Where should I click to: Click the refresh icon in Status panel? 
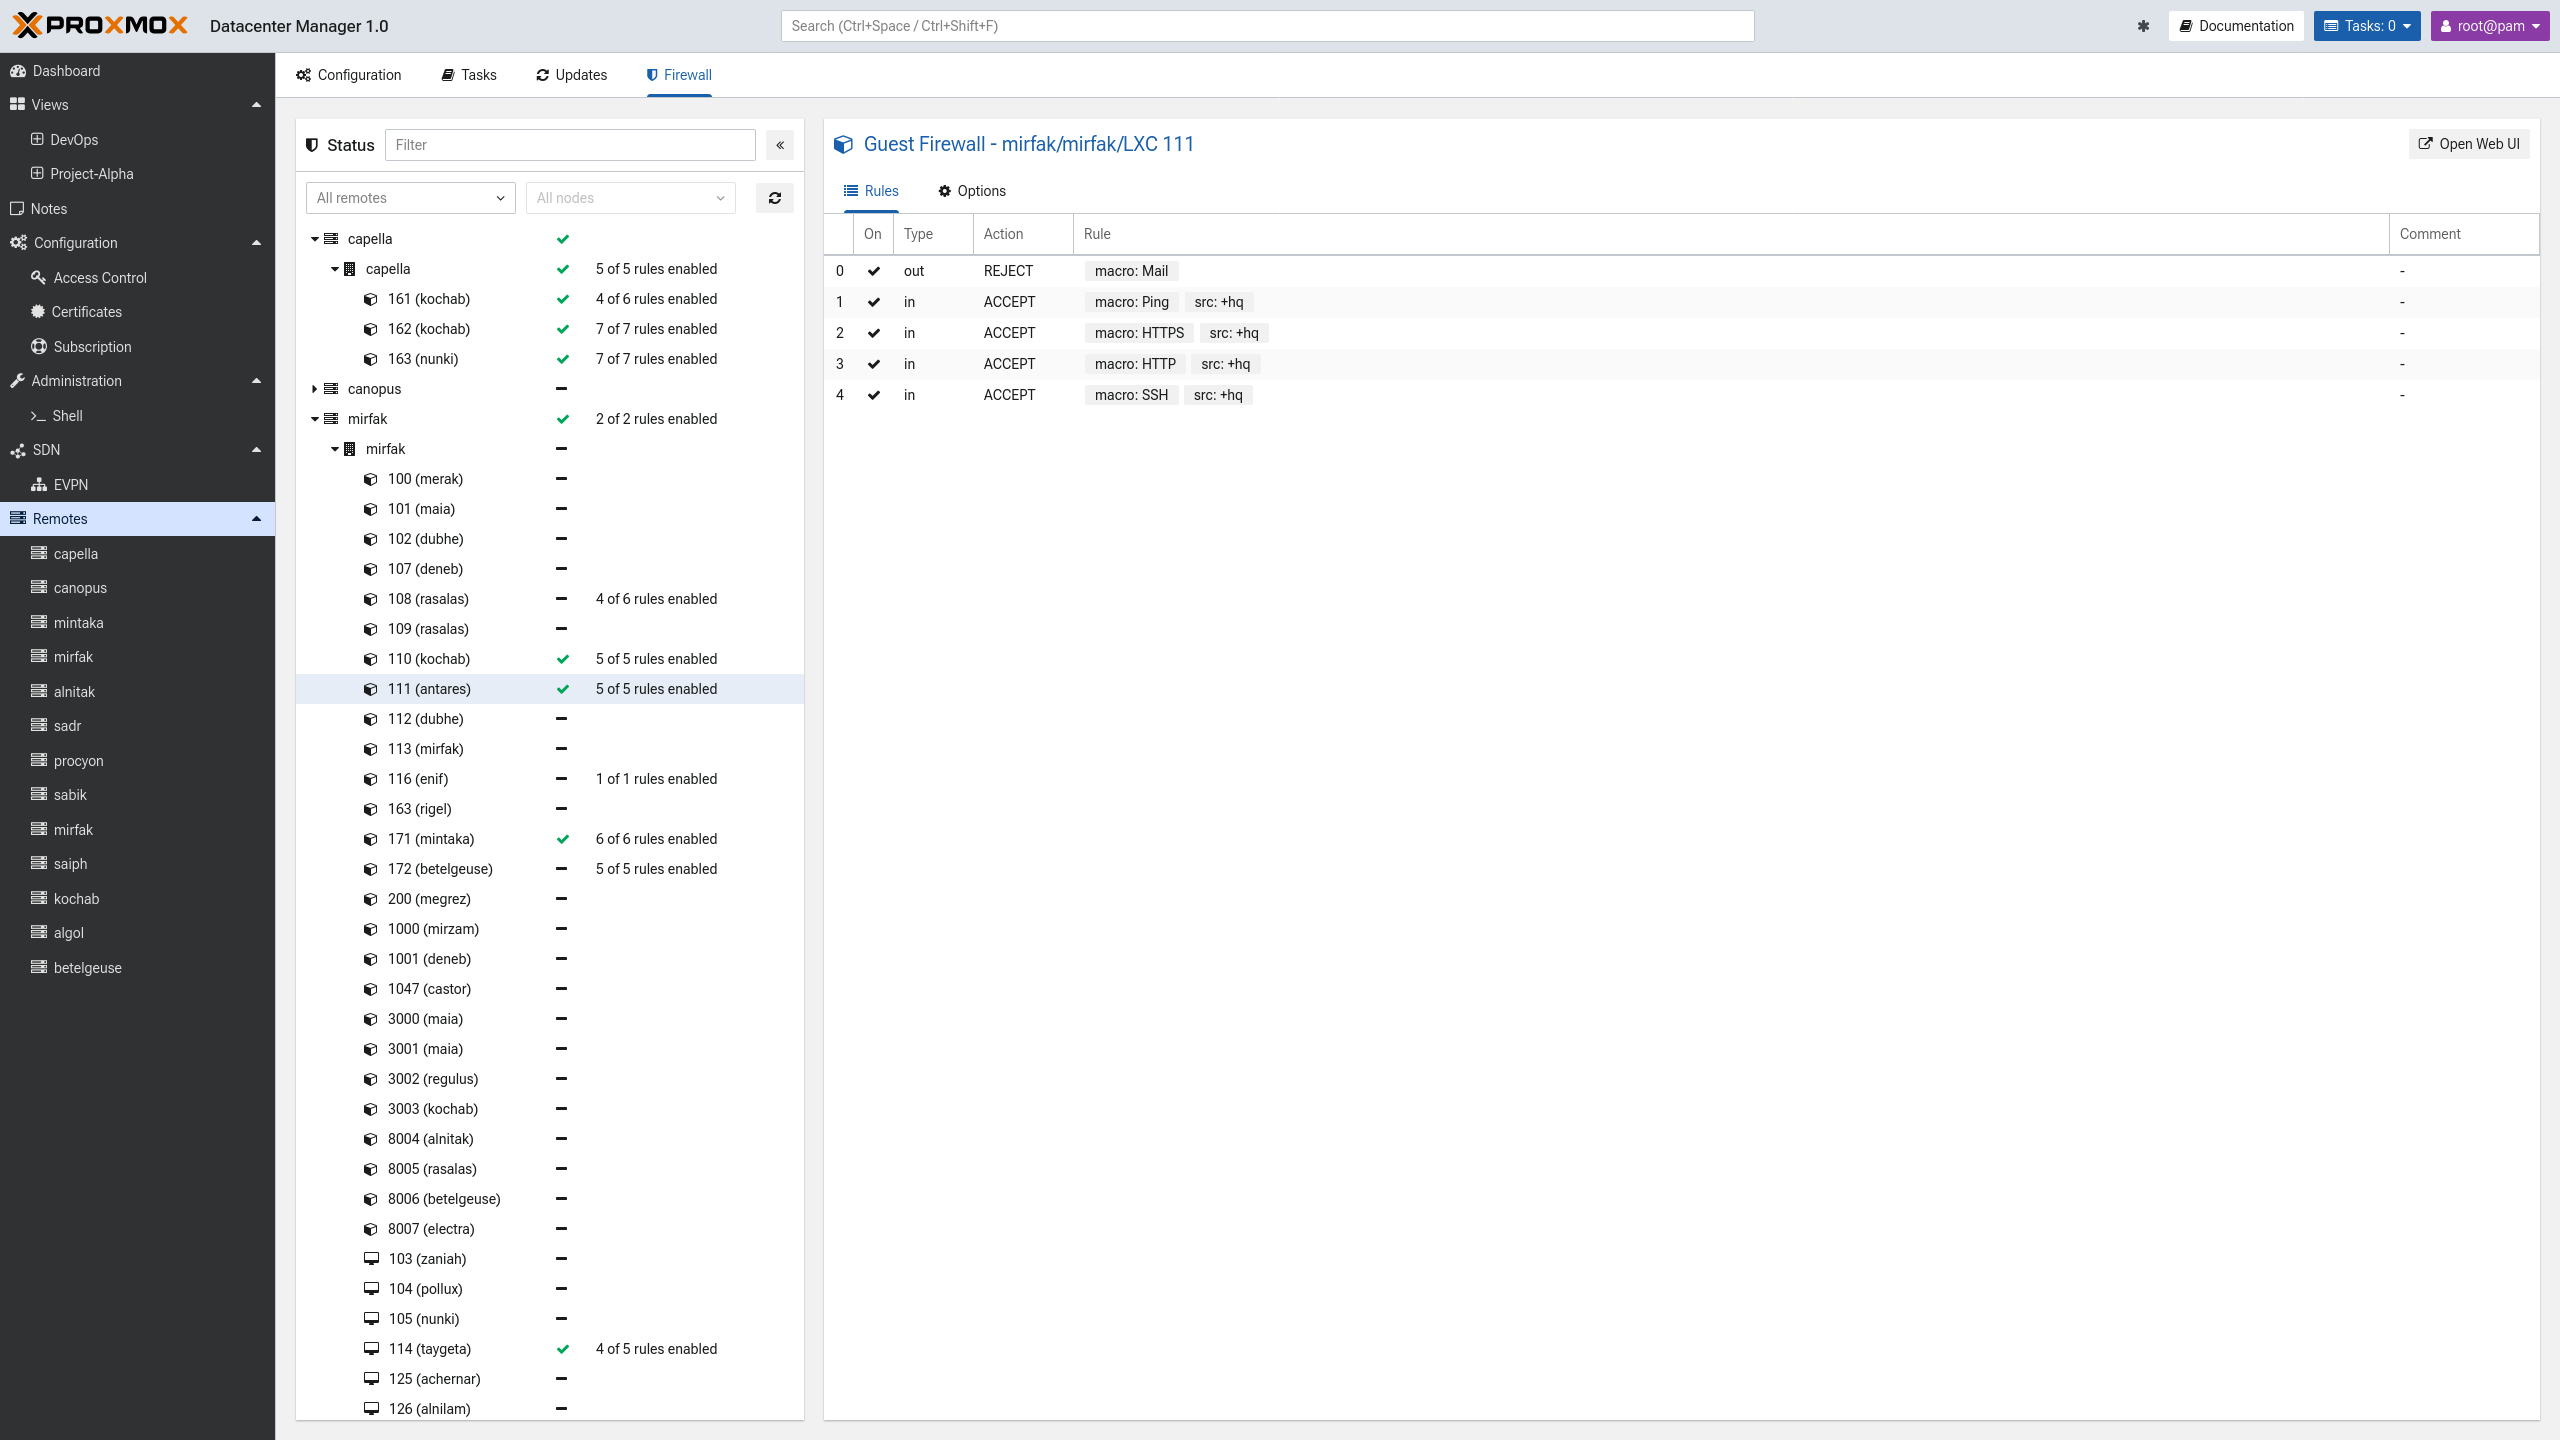click(x=774, y=198)
